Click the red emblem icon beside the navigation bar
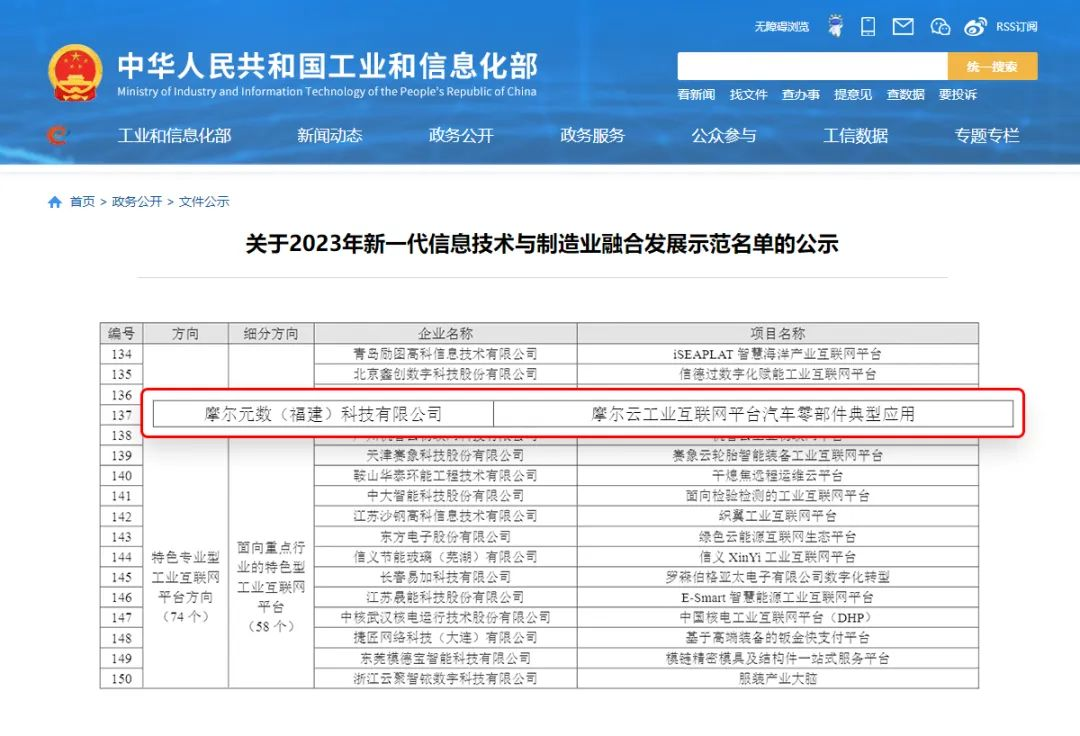This screenshot has height=736, width=1080. point(57,137)
